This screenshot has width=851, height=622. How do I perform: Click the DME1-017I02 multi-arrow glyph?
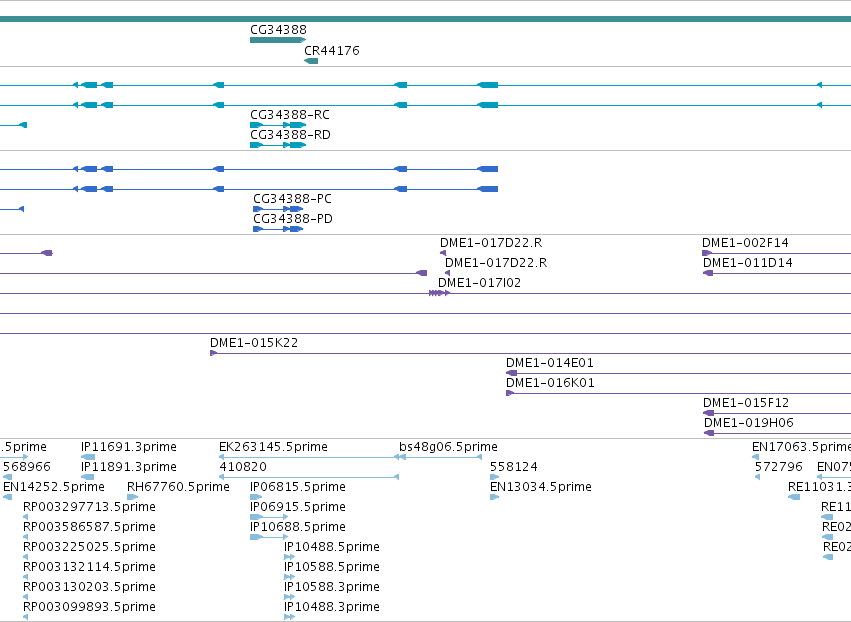[439, 293]
